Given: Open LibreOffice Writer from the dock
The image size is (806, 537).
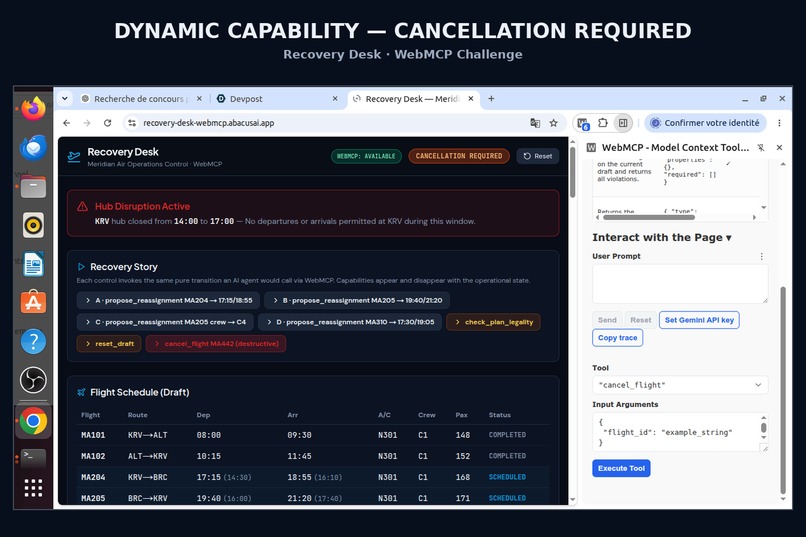Looking at the screenshot, I should 33,264.
